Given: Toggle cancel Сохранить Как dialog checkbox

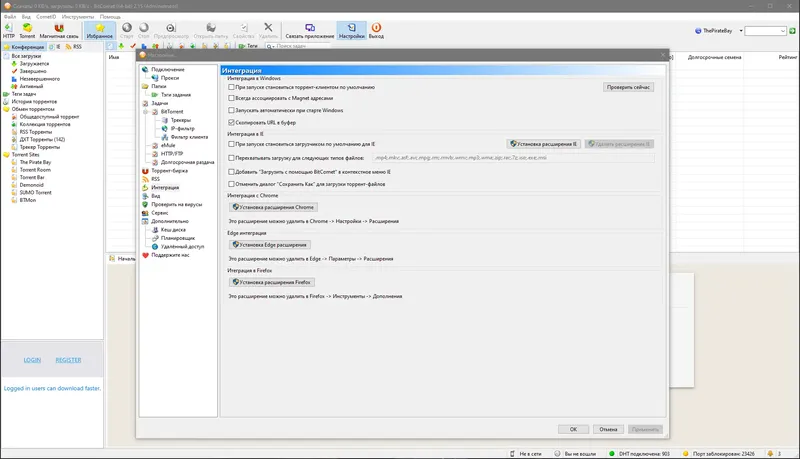Looking at the screenshot, I should (x=231, y=184).
